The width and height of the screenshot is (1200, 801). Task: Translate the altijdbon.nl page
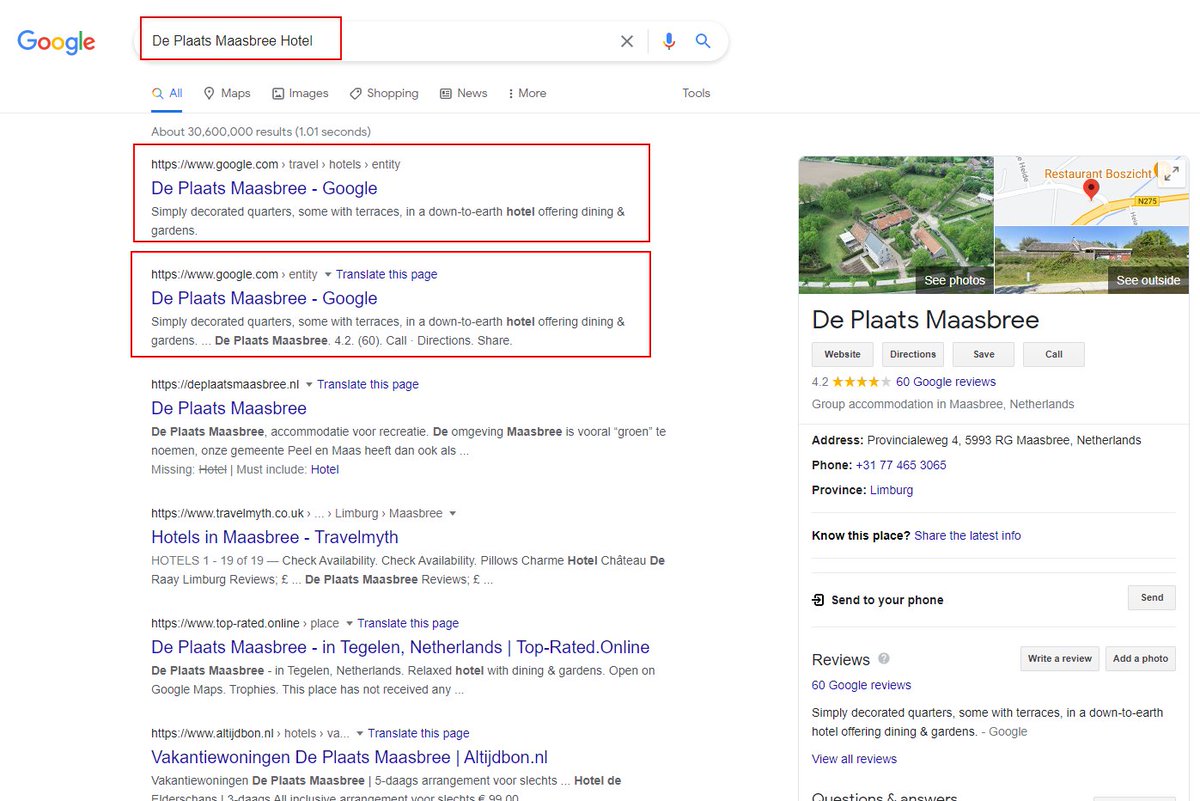coord(418,733)
